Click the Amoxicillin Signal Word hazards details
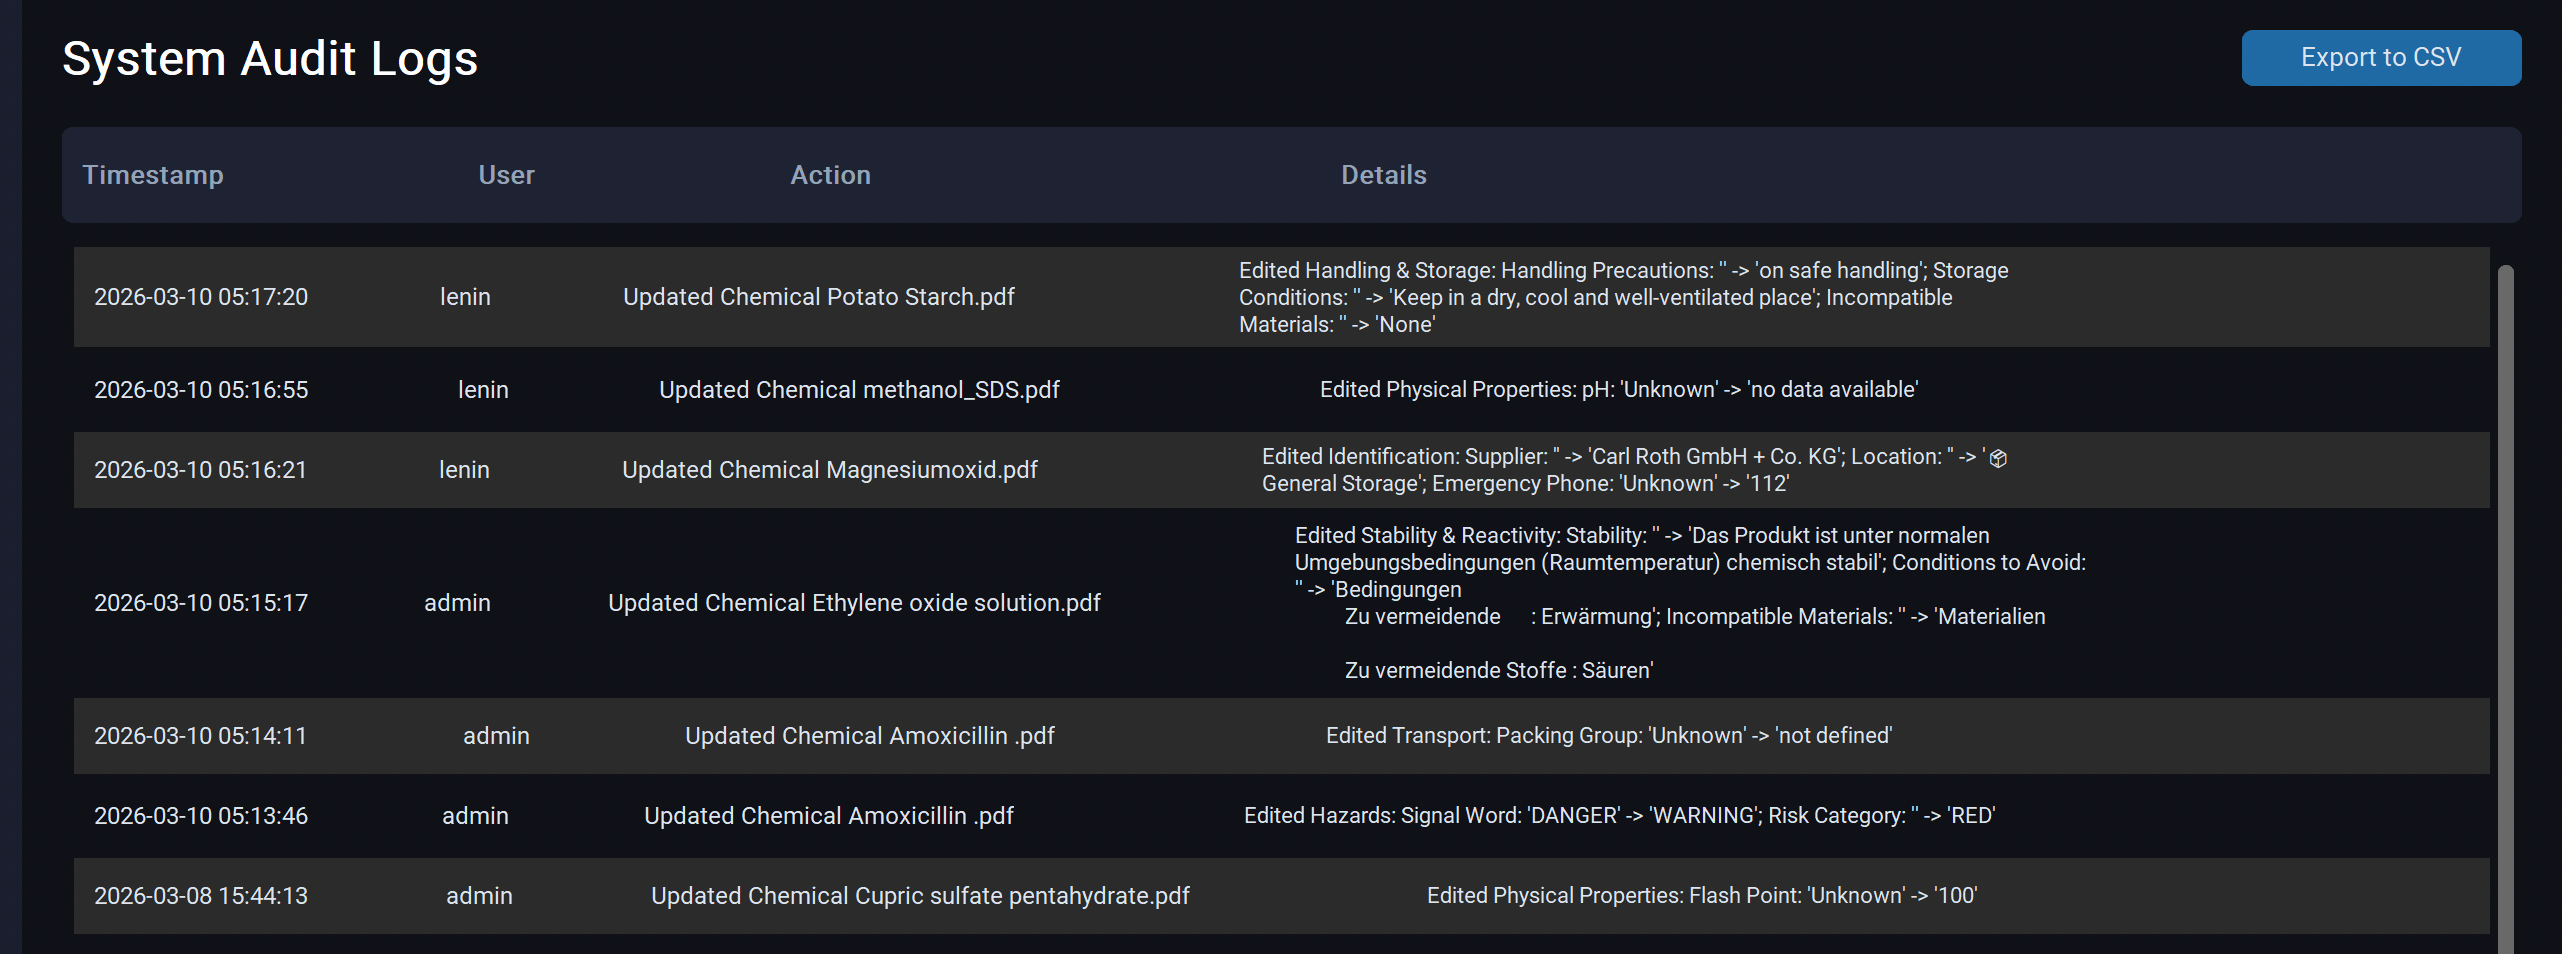 point(1618,816)
